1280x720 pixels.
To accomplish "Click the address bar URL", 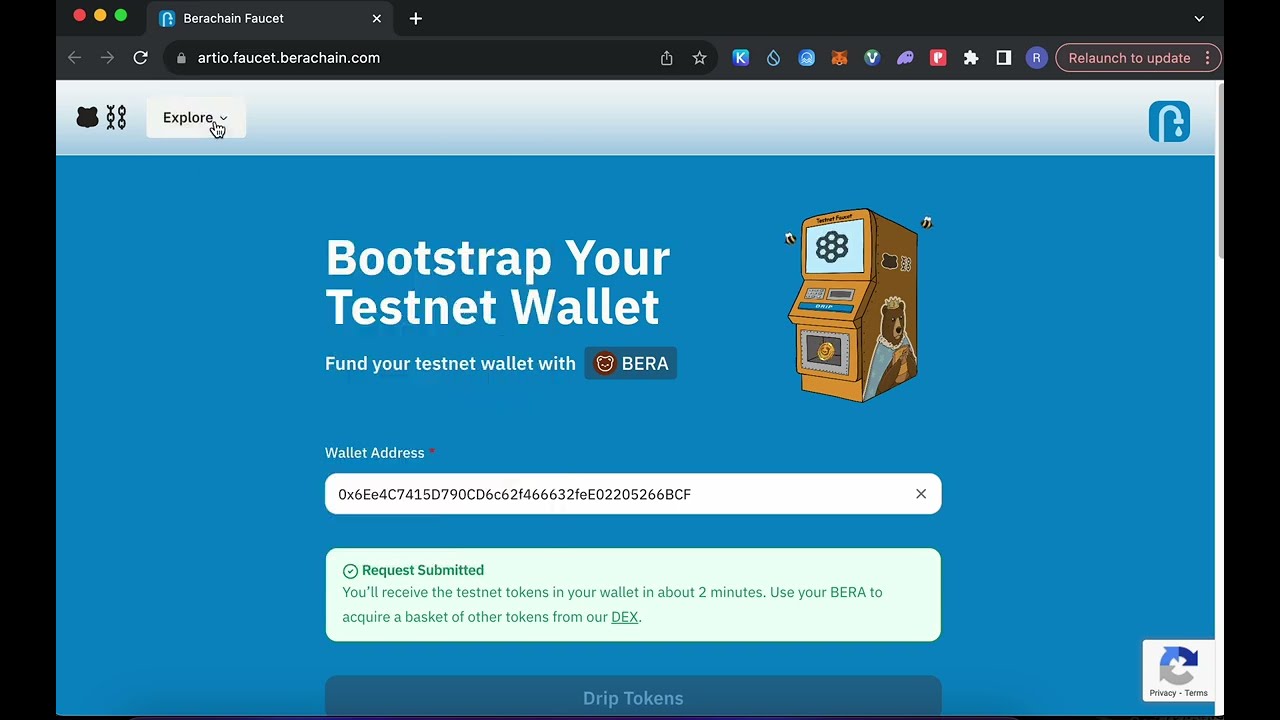I will [x=289, y=58].
